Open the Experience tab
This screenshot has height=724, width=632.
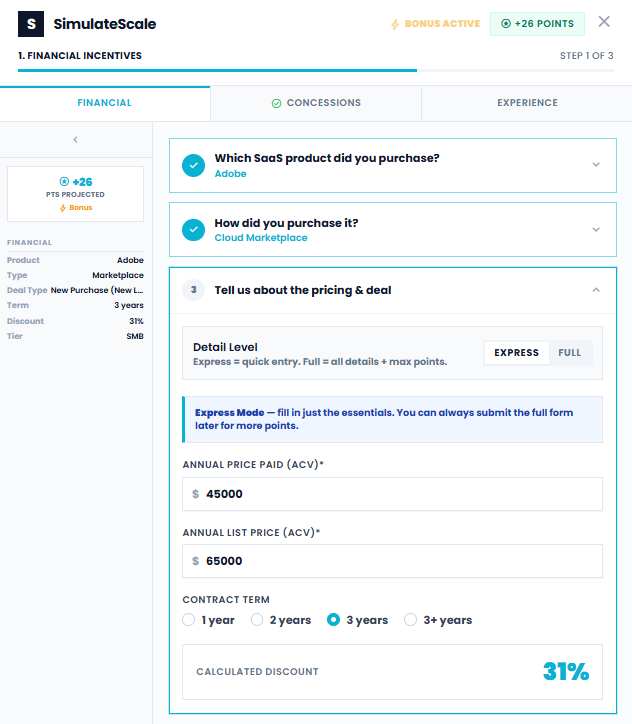tap(527, 103)
